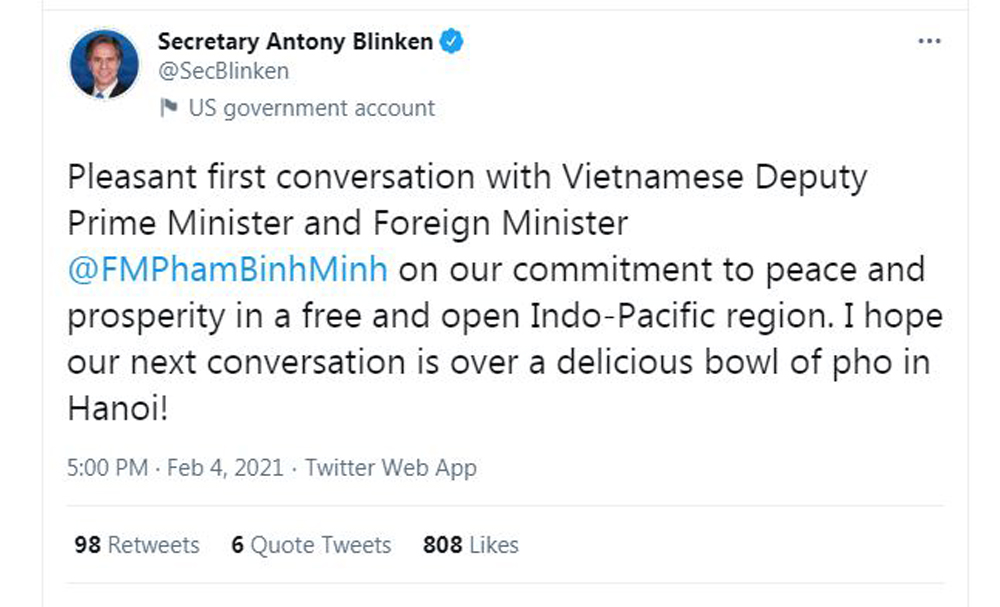Screen dimensions: 1000x607
Task: Open the @FMPhamBinhMinh mention link
Action: click(x=227, y=269)
